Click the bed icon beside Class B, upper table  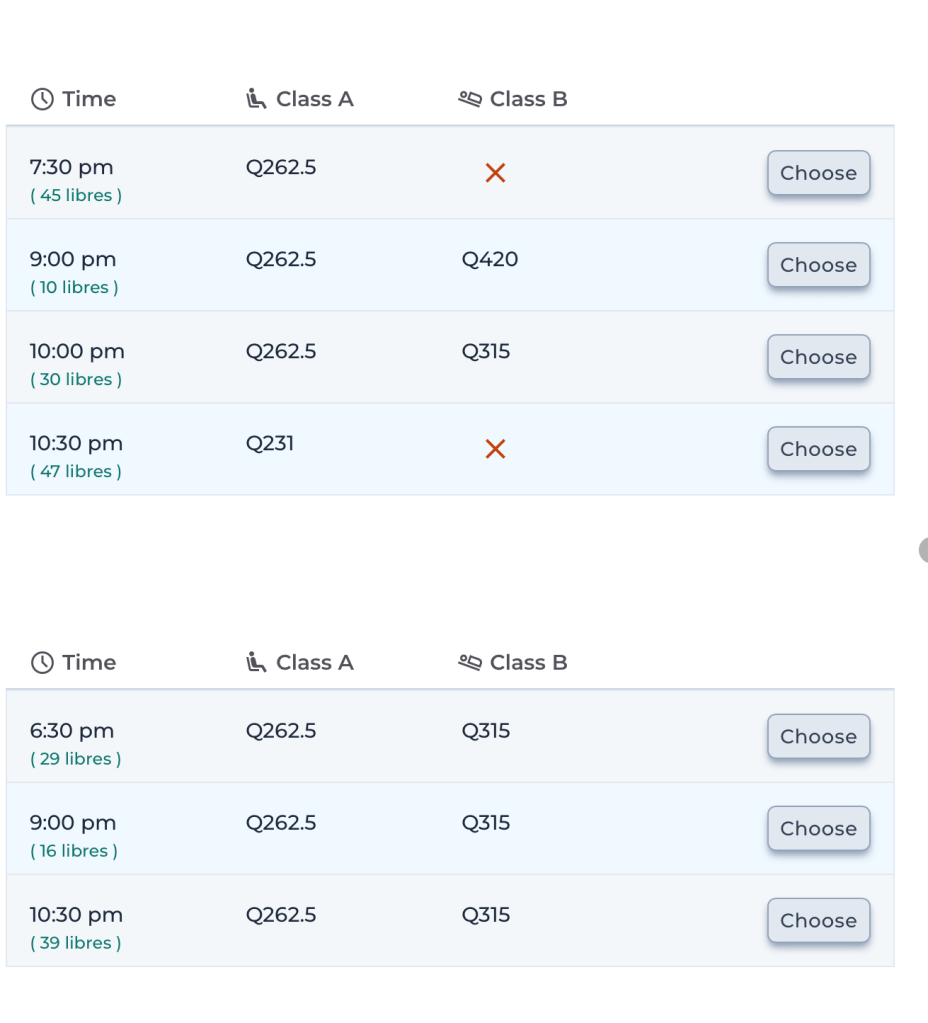tap(470, 99)
